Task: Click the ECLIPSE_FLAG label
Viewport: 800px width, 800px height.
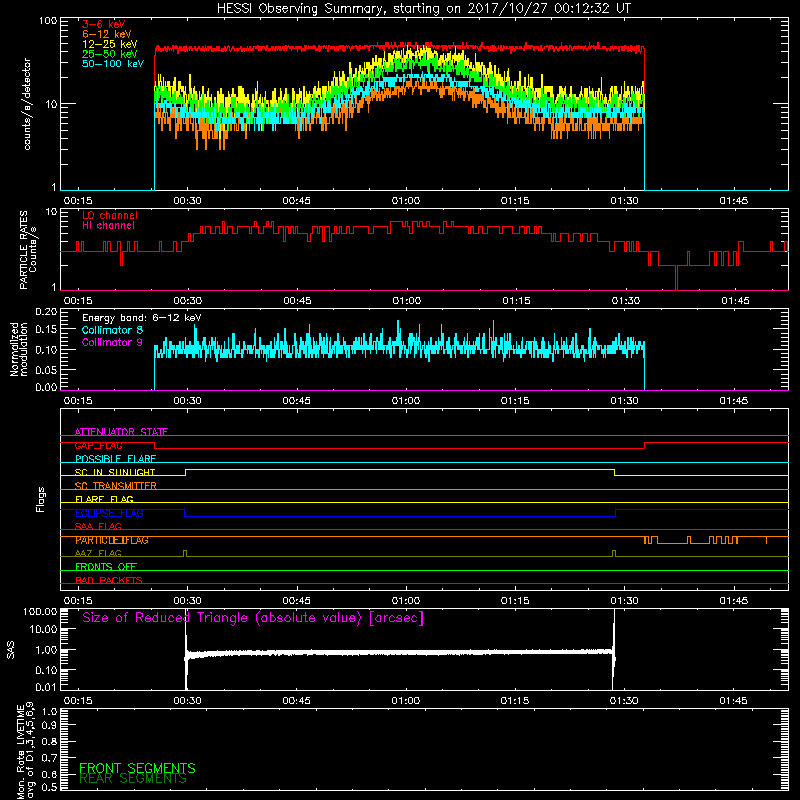Action: tap(109, 513)
